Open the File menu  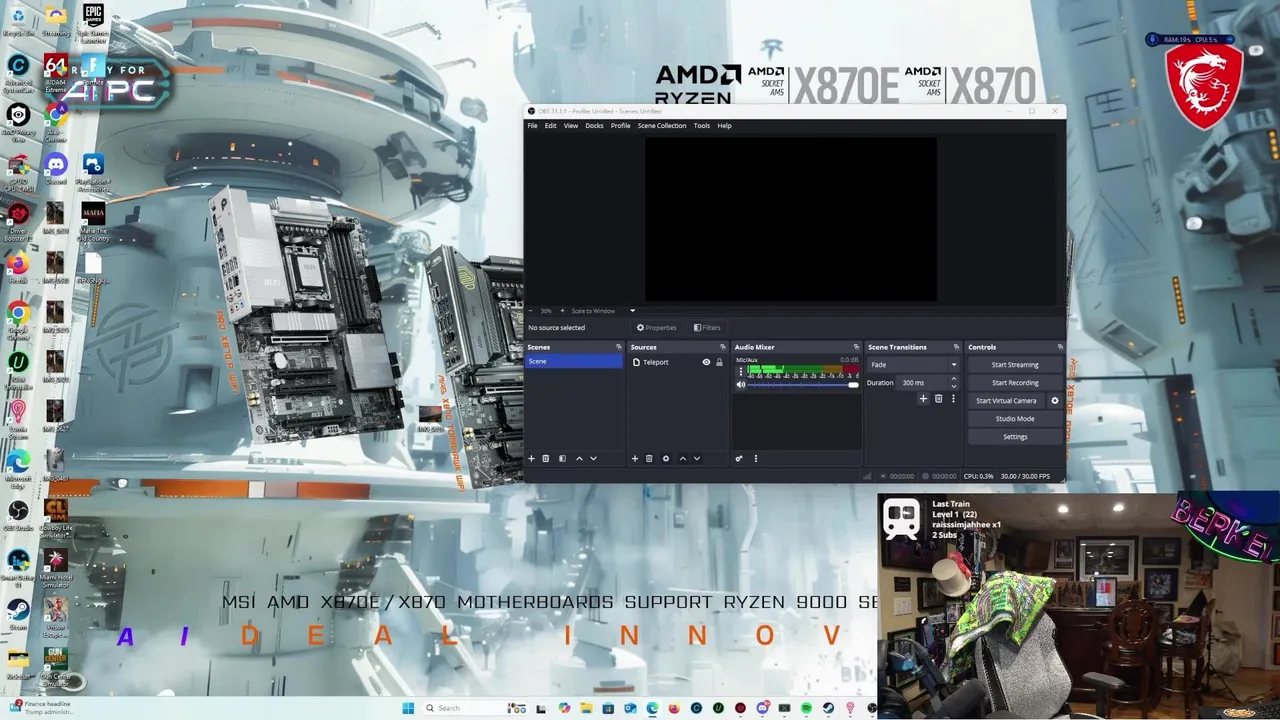coord(533,126)
